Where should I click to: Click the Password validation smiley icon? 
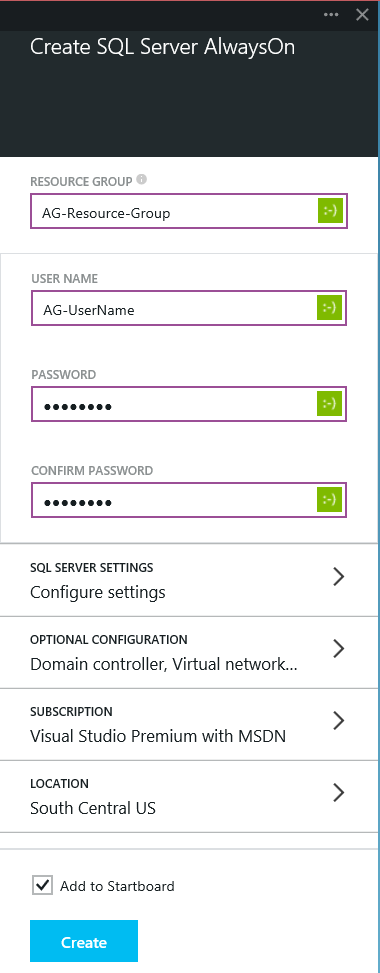(x=329, y=404)
